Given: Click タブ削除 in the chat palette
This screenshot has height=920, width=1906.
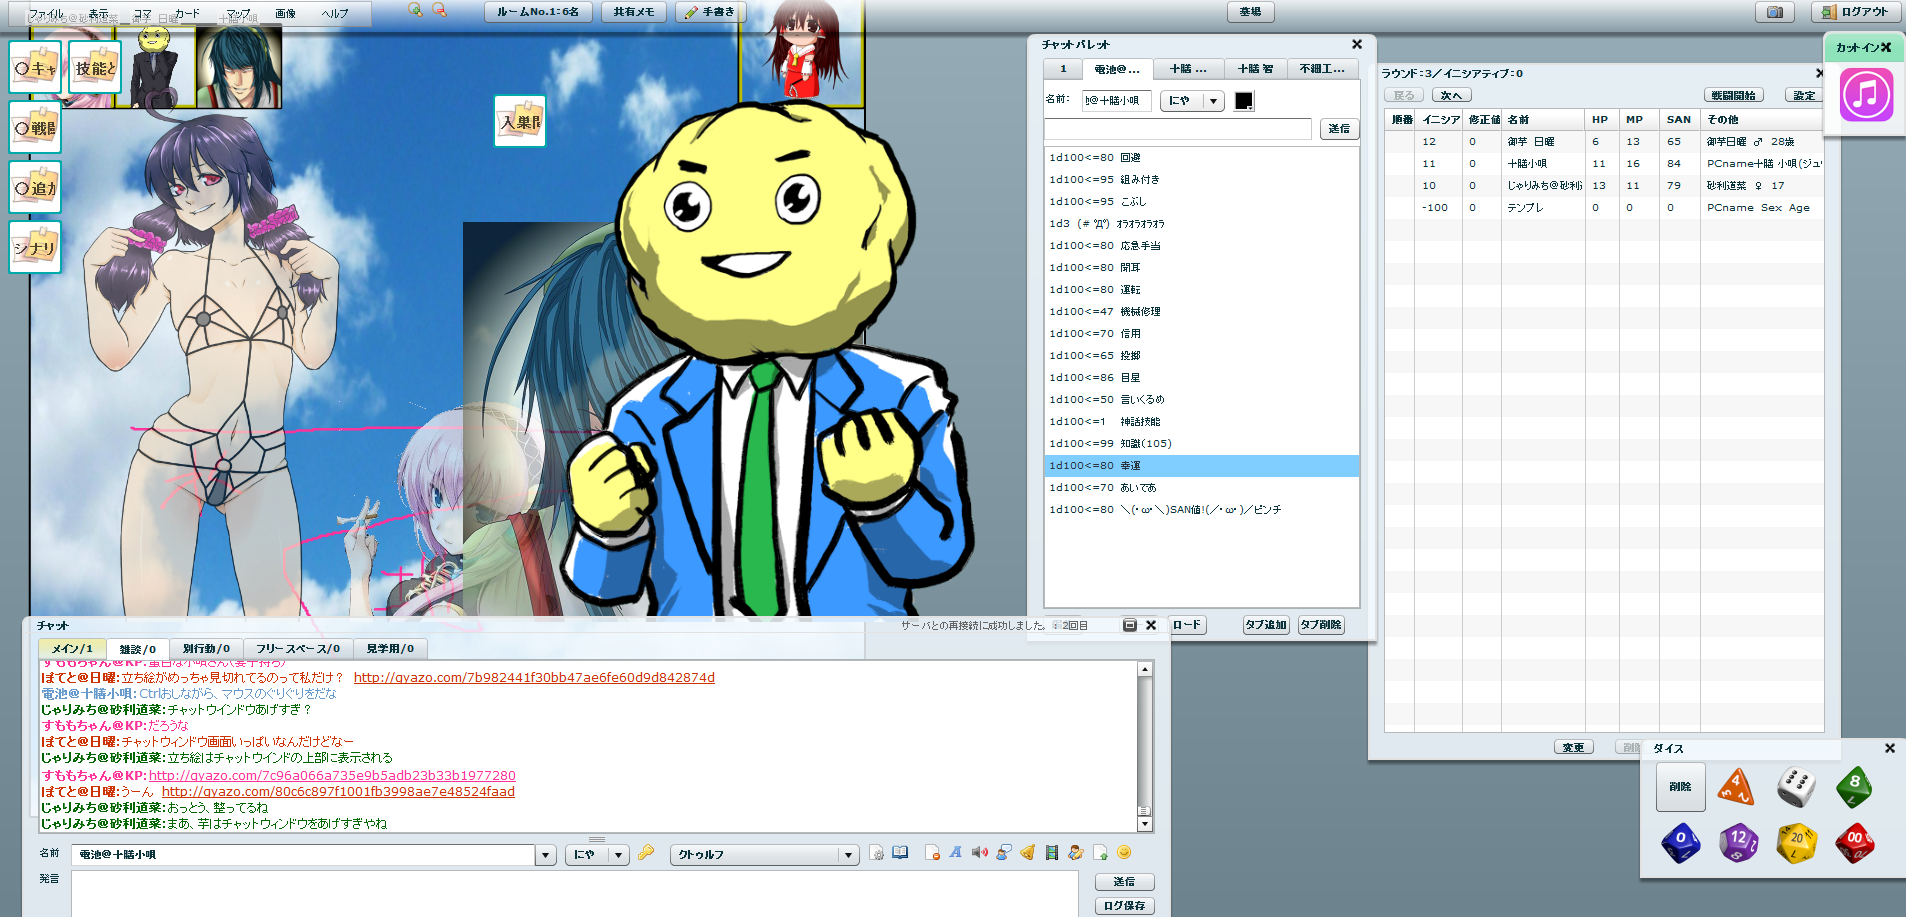Looking at the screenshot, I should pos(1321,625).
